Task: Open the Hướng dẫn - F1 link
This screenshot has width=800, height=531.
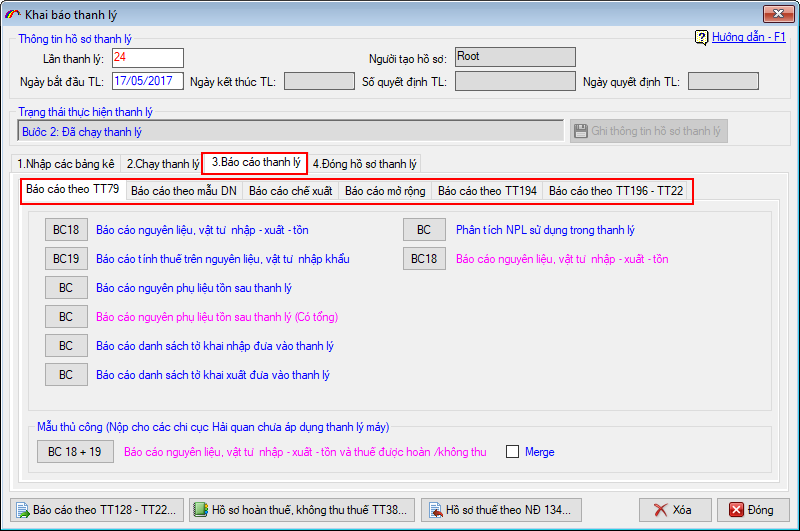Action: point(748,37)
